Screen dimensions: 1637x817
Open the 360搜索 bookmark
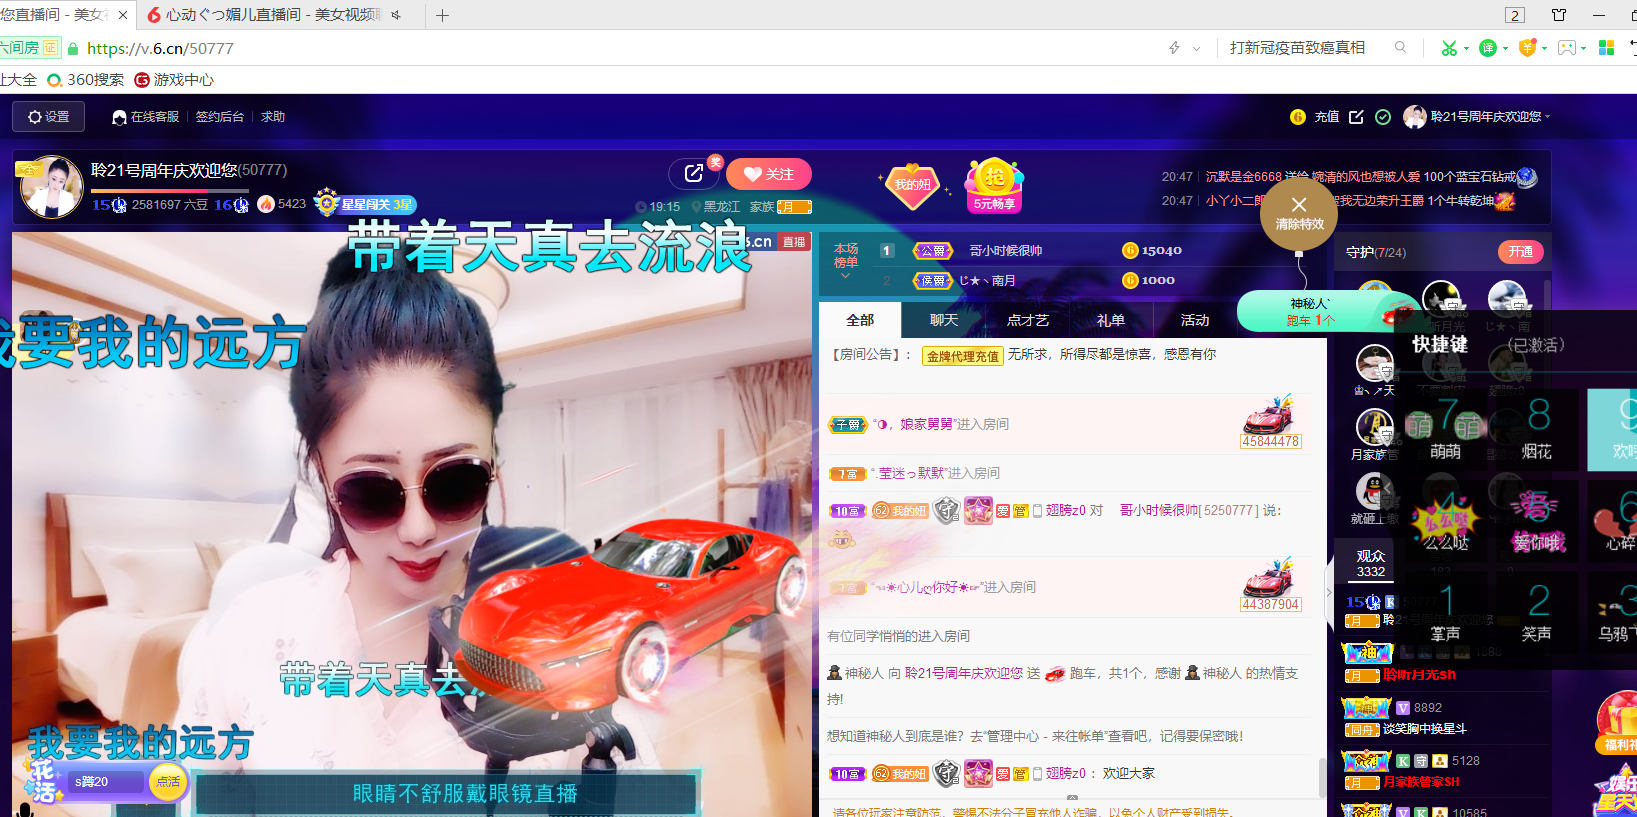[x=86, y=80]
